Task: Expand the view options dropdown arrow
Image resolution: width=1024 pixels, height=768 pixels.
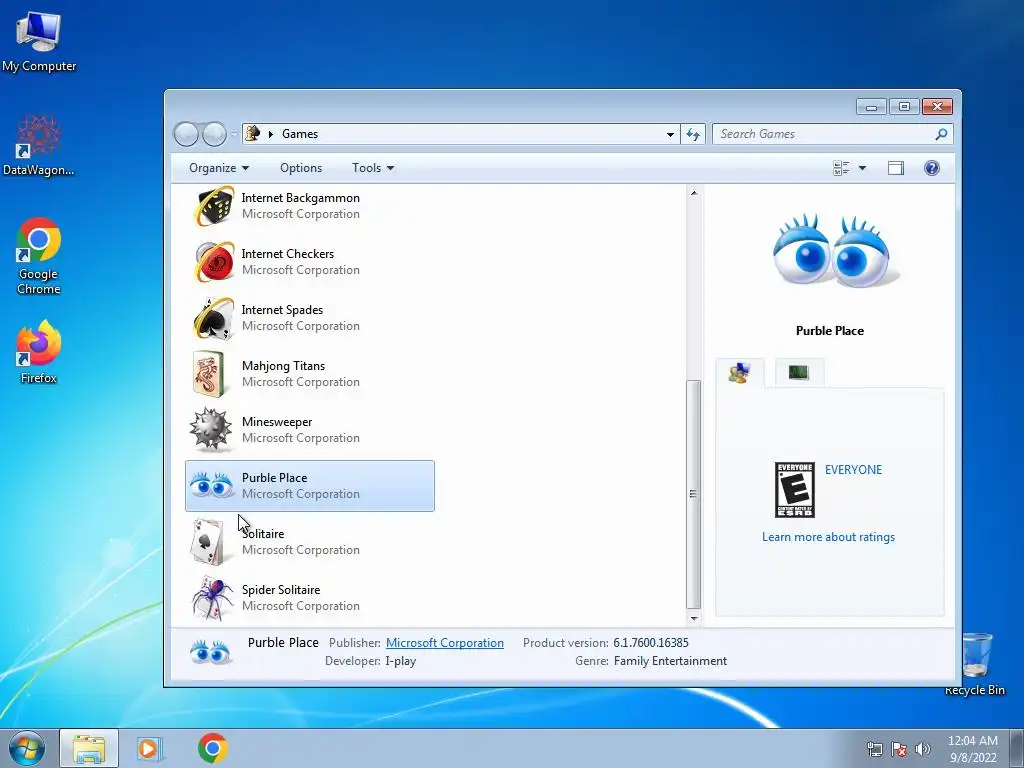Action: [x=862, y=168]
